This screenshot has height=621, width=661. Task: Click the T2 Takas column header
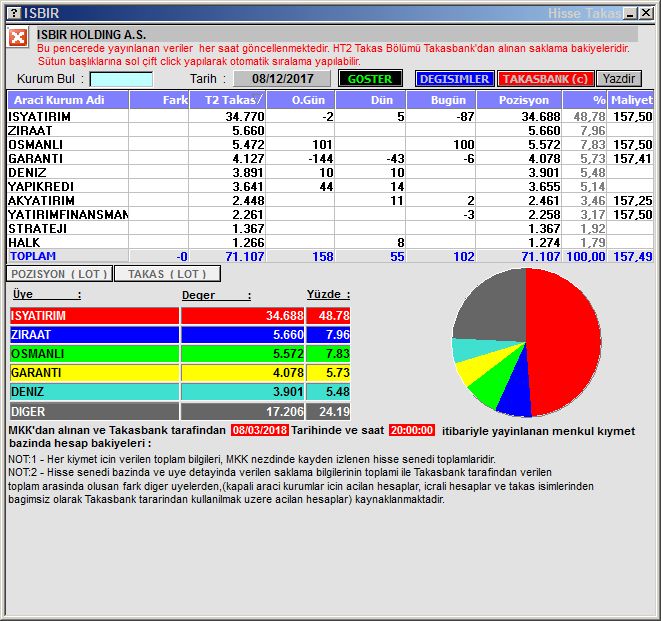pyautogui.click(x=227, y=100)
